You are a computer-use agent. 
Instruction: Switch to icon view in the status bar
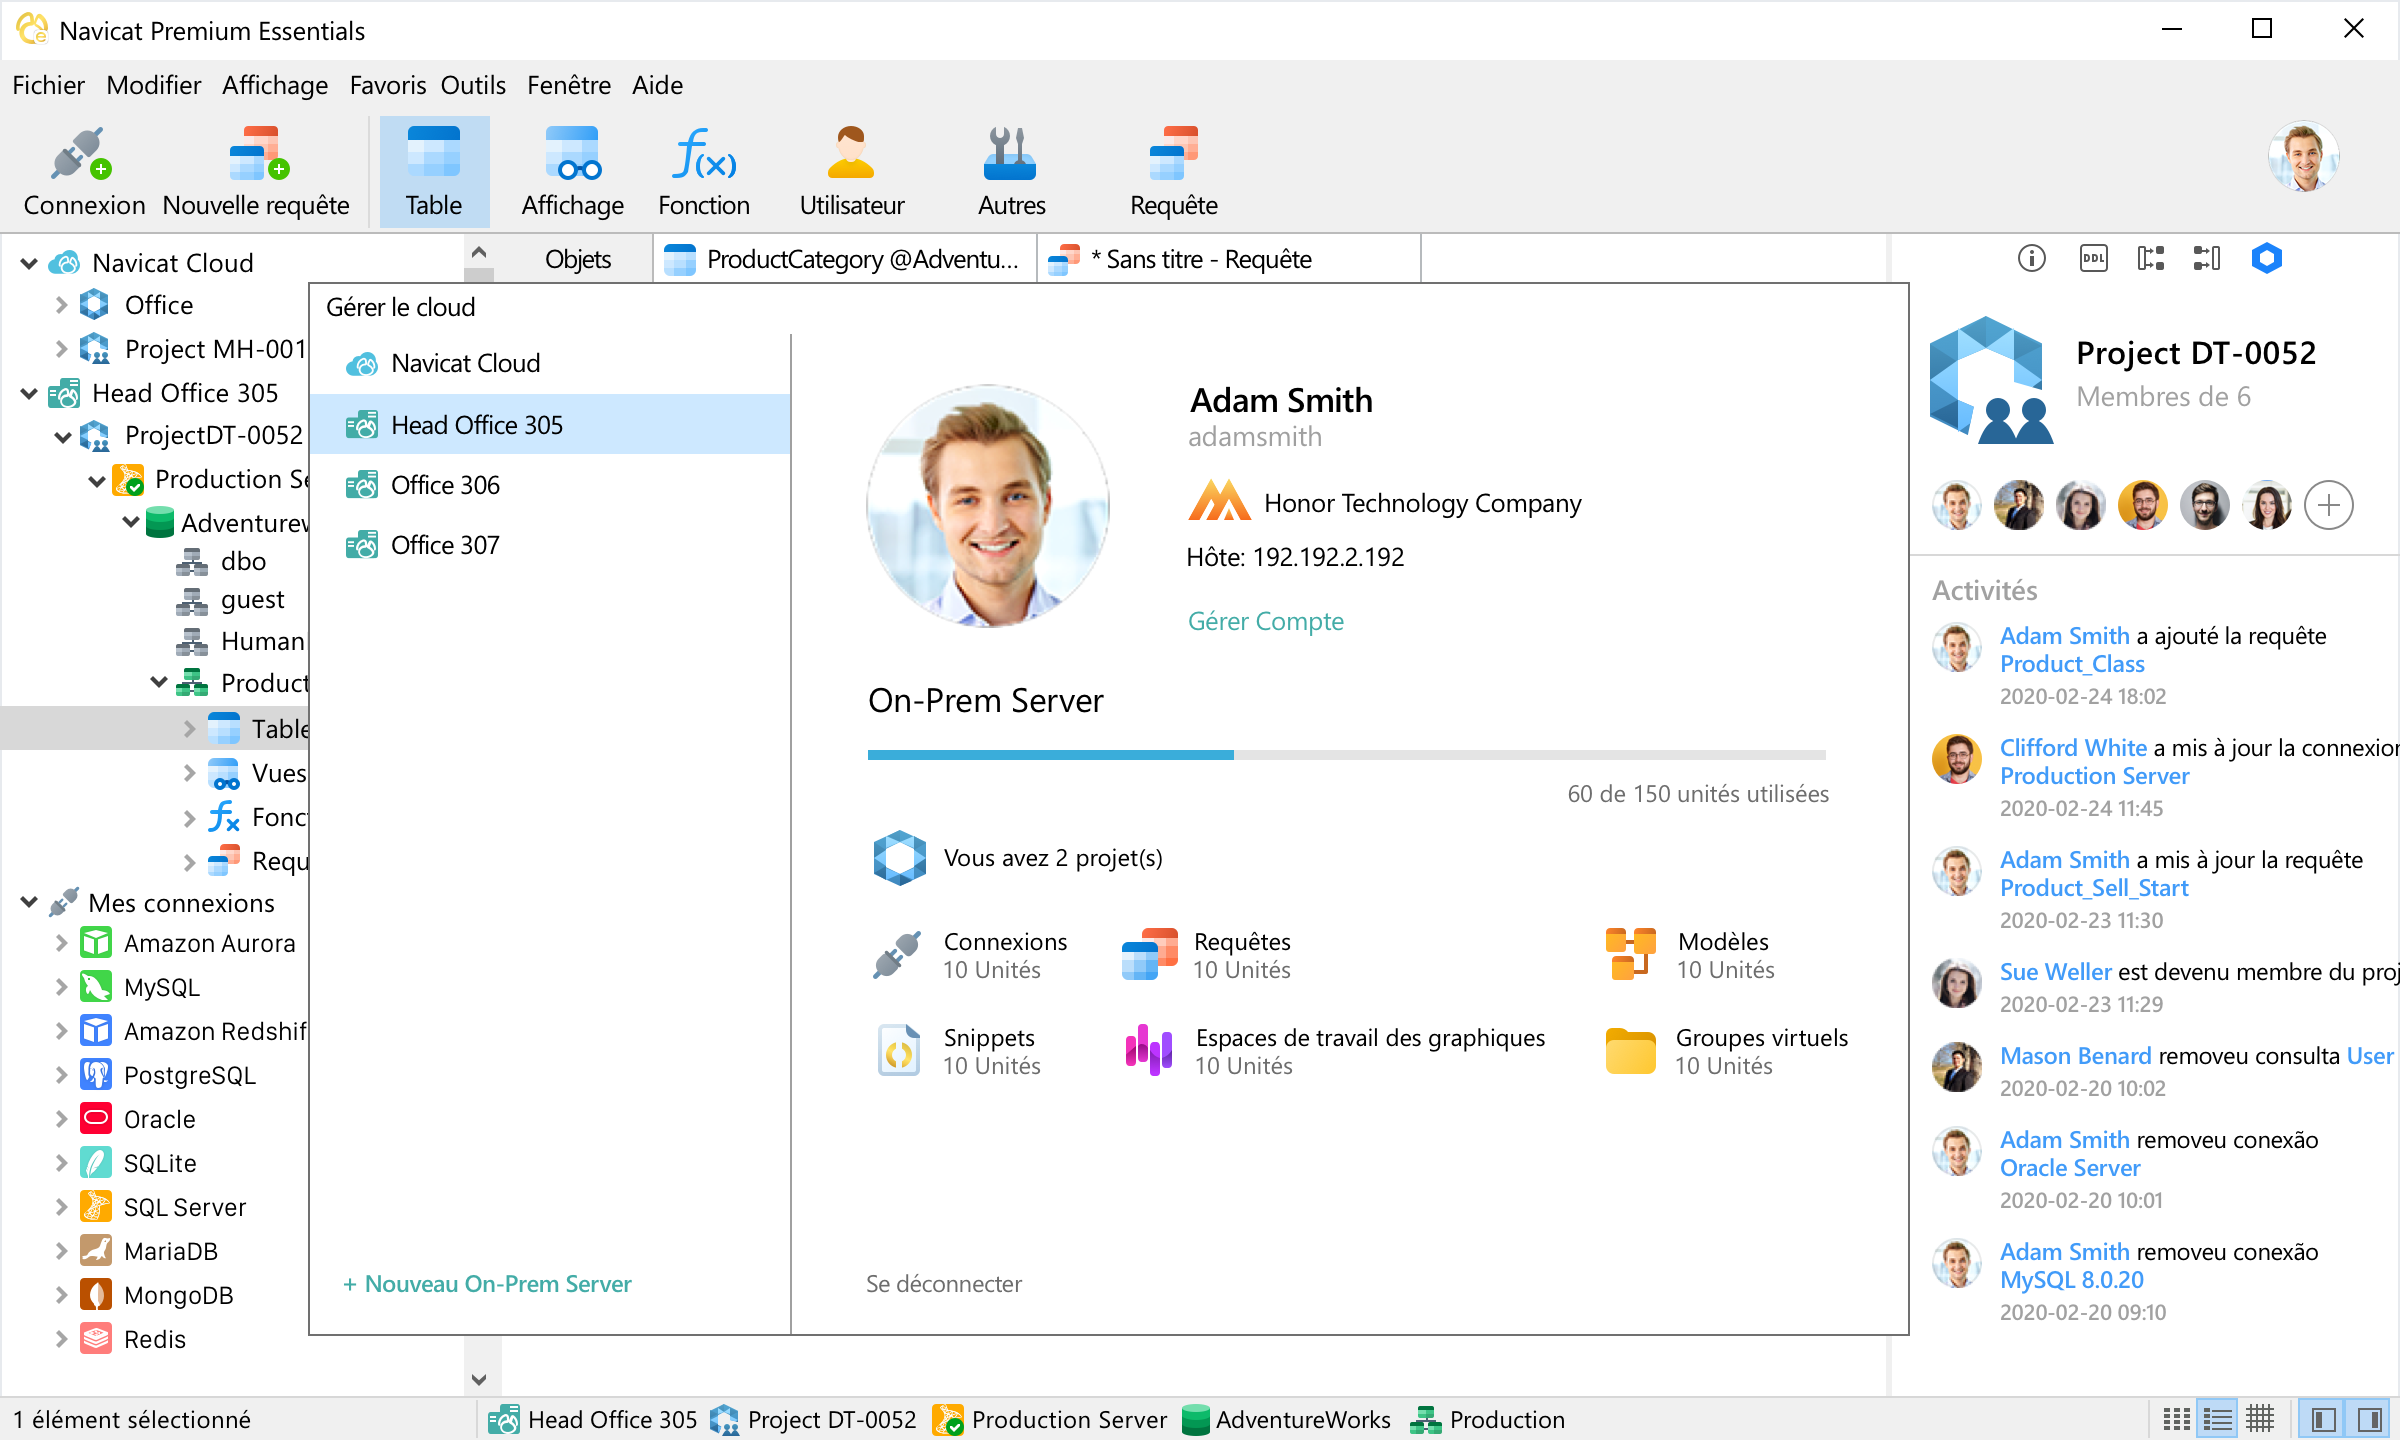[2176, 1419]
